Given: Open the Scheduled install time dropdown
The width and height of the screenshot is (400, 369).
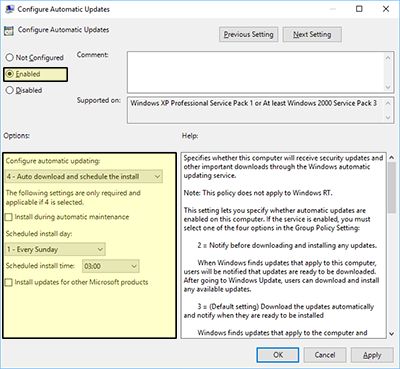Looking at the screenshot, I should click(x=111, y=266).
